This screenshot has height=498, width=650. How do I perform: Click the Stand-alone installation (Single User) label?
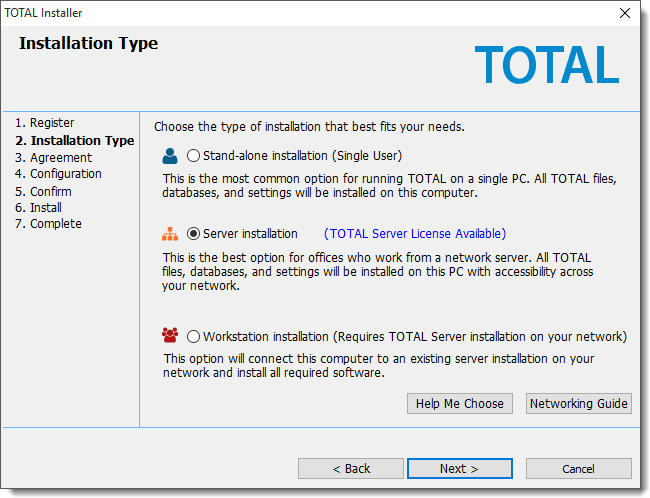(303, 156)
